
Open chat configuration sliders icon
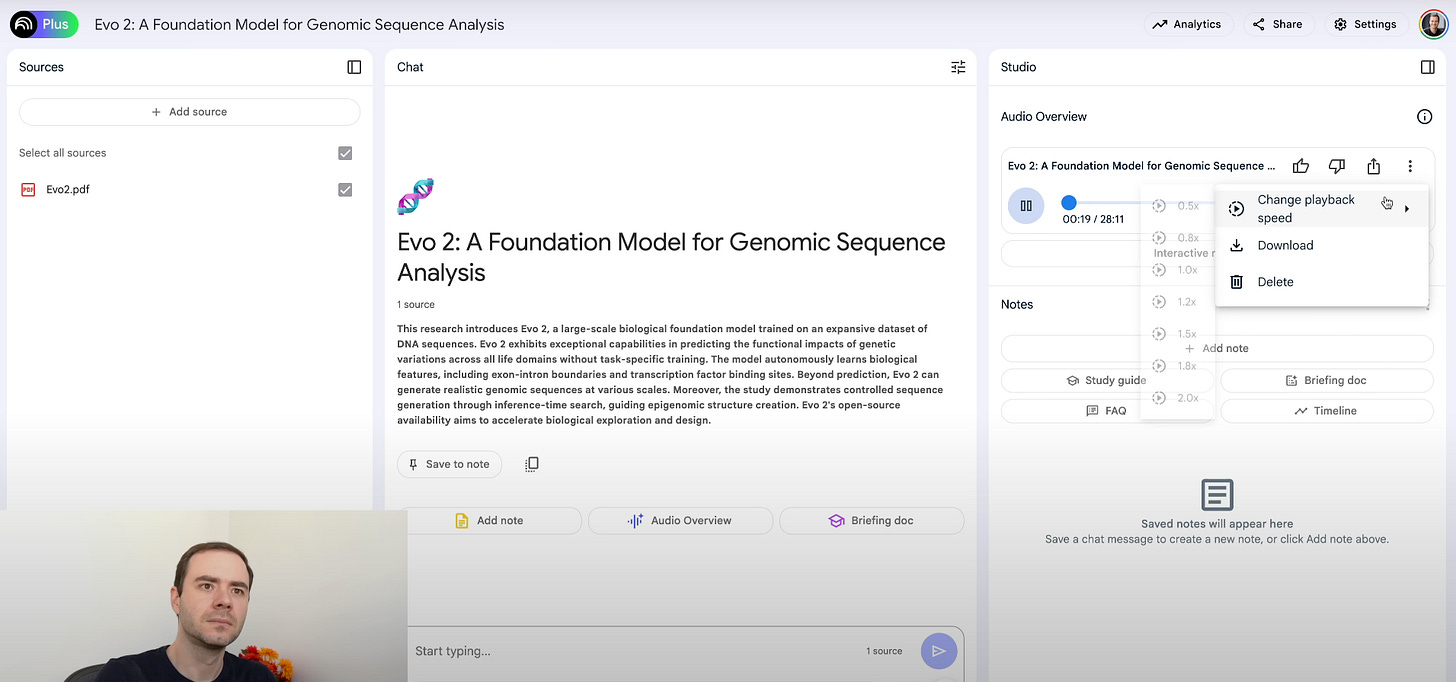(x=958, y=67)
